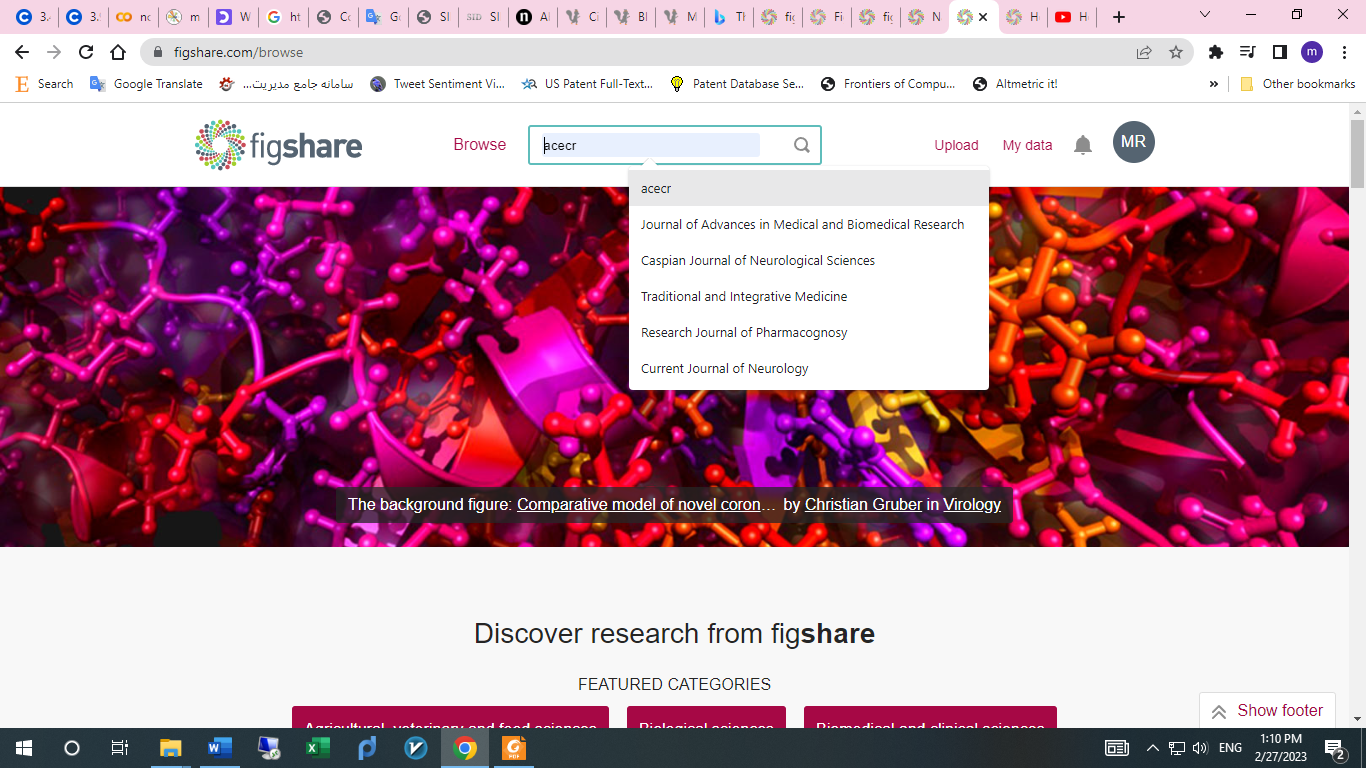Viewport: 1366px width, 768px height.
Task: Click the volume icon in the system tray
Action: [x=1200, y=748]
